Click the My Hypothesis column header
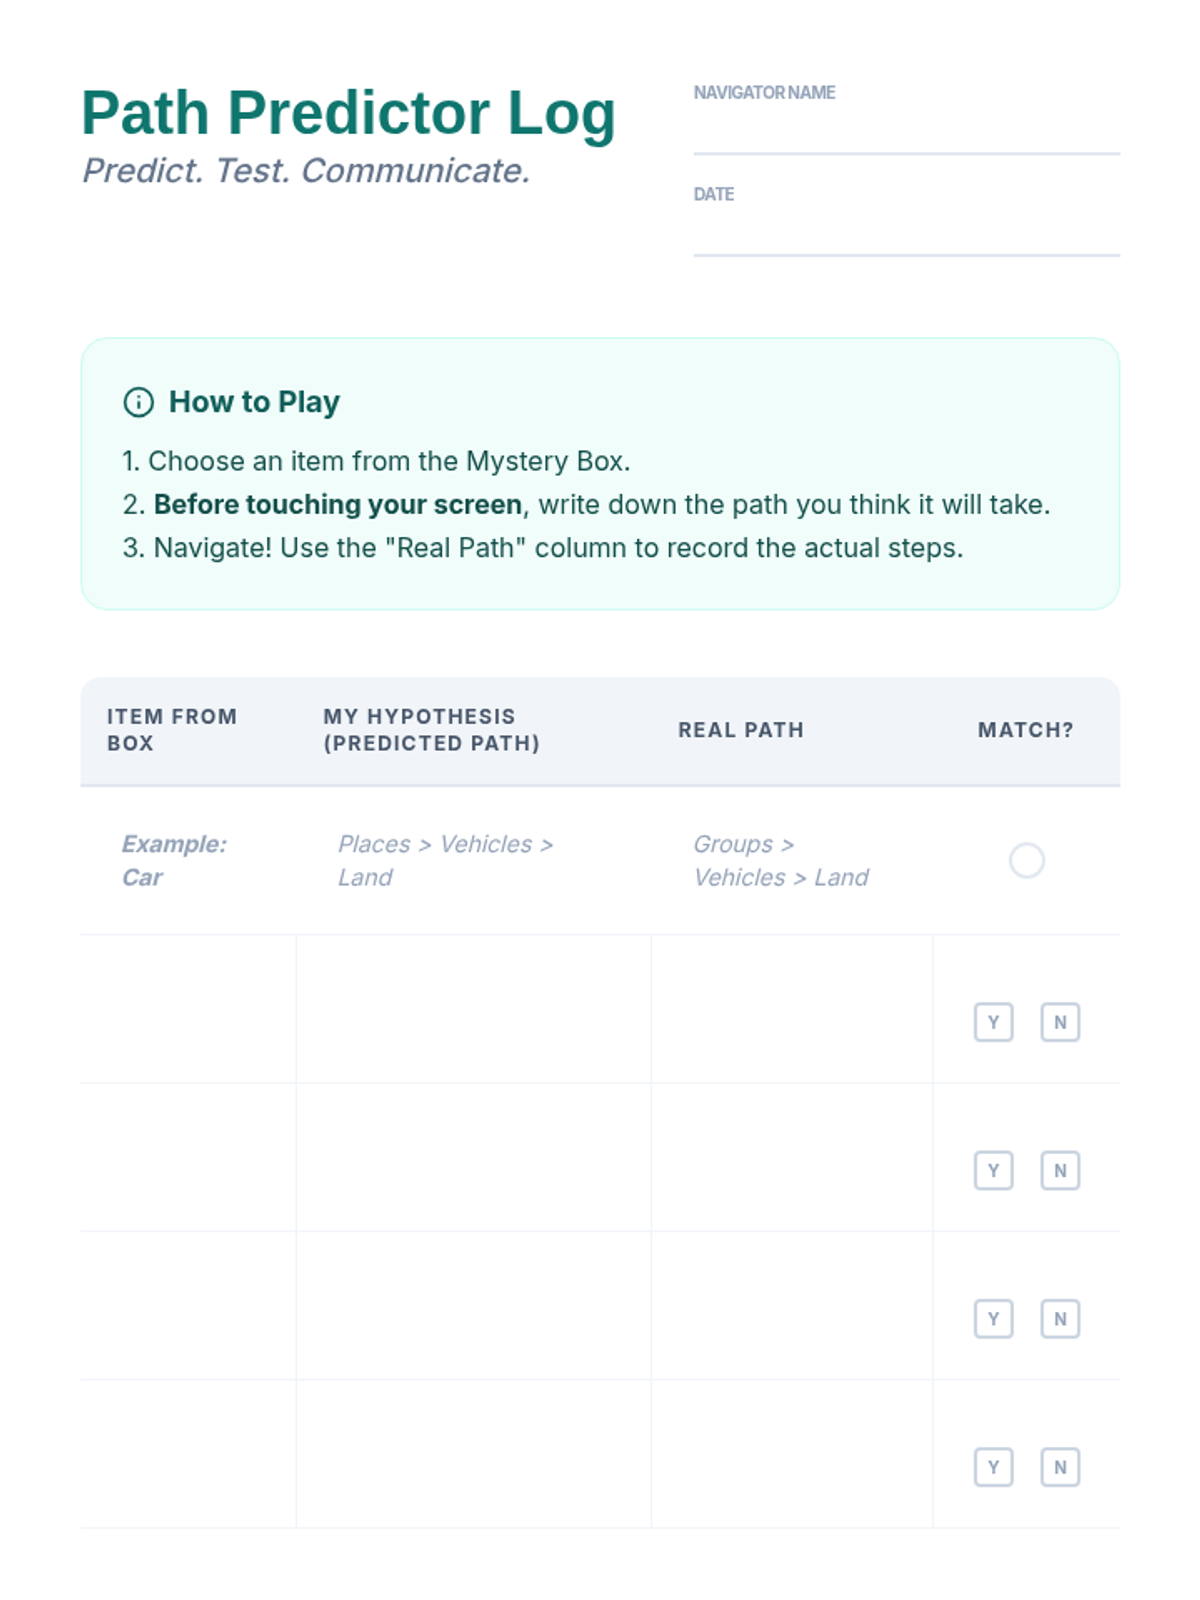Screen dimensions: 1200x1600 [431, 730]
